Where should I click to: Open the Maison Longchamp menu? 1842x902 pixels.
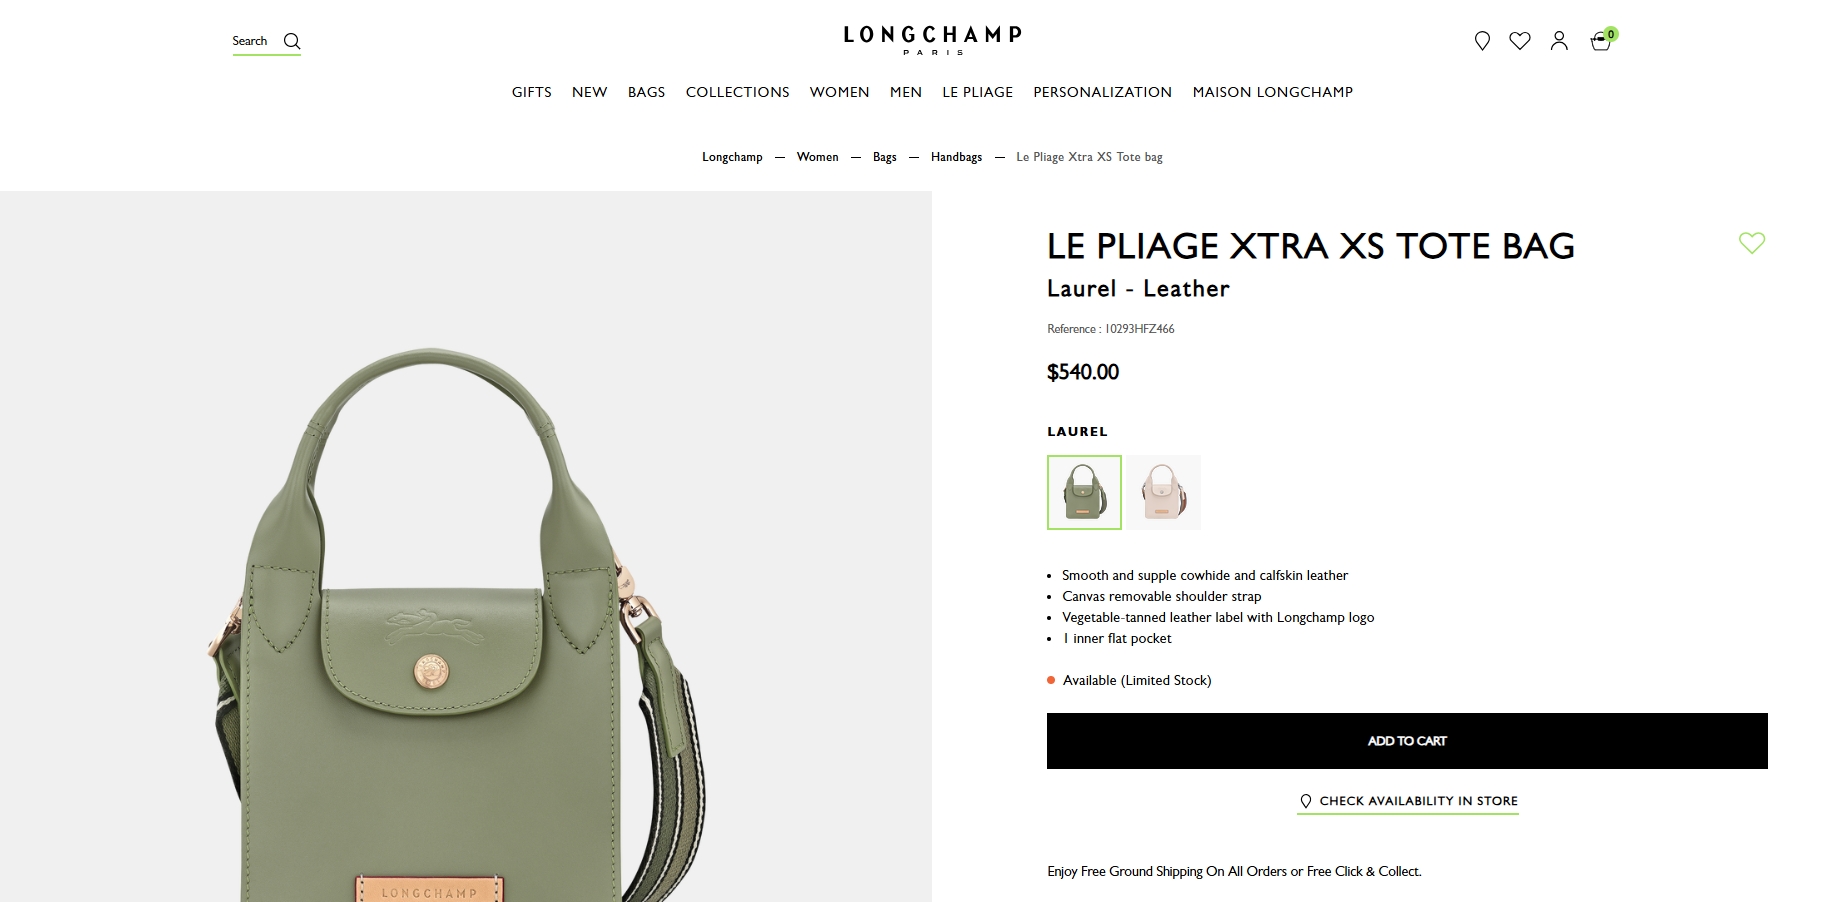tap(1272, 92)
